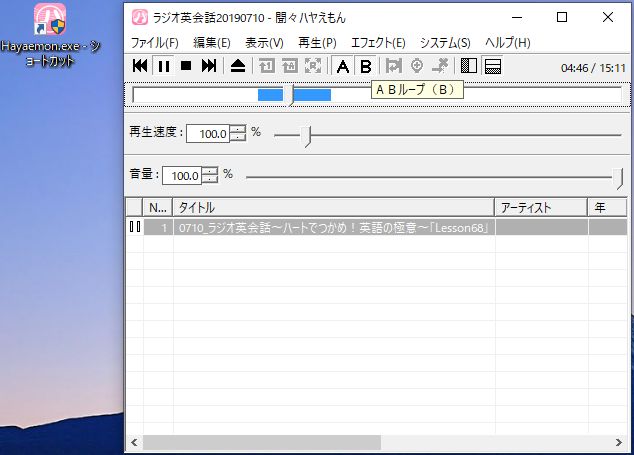Set AB loop point B

(366, 66)
